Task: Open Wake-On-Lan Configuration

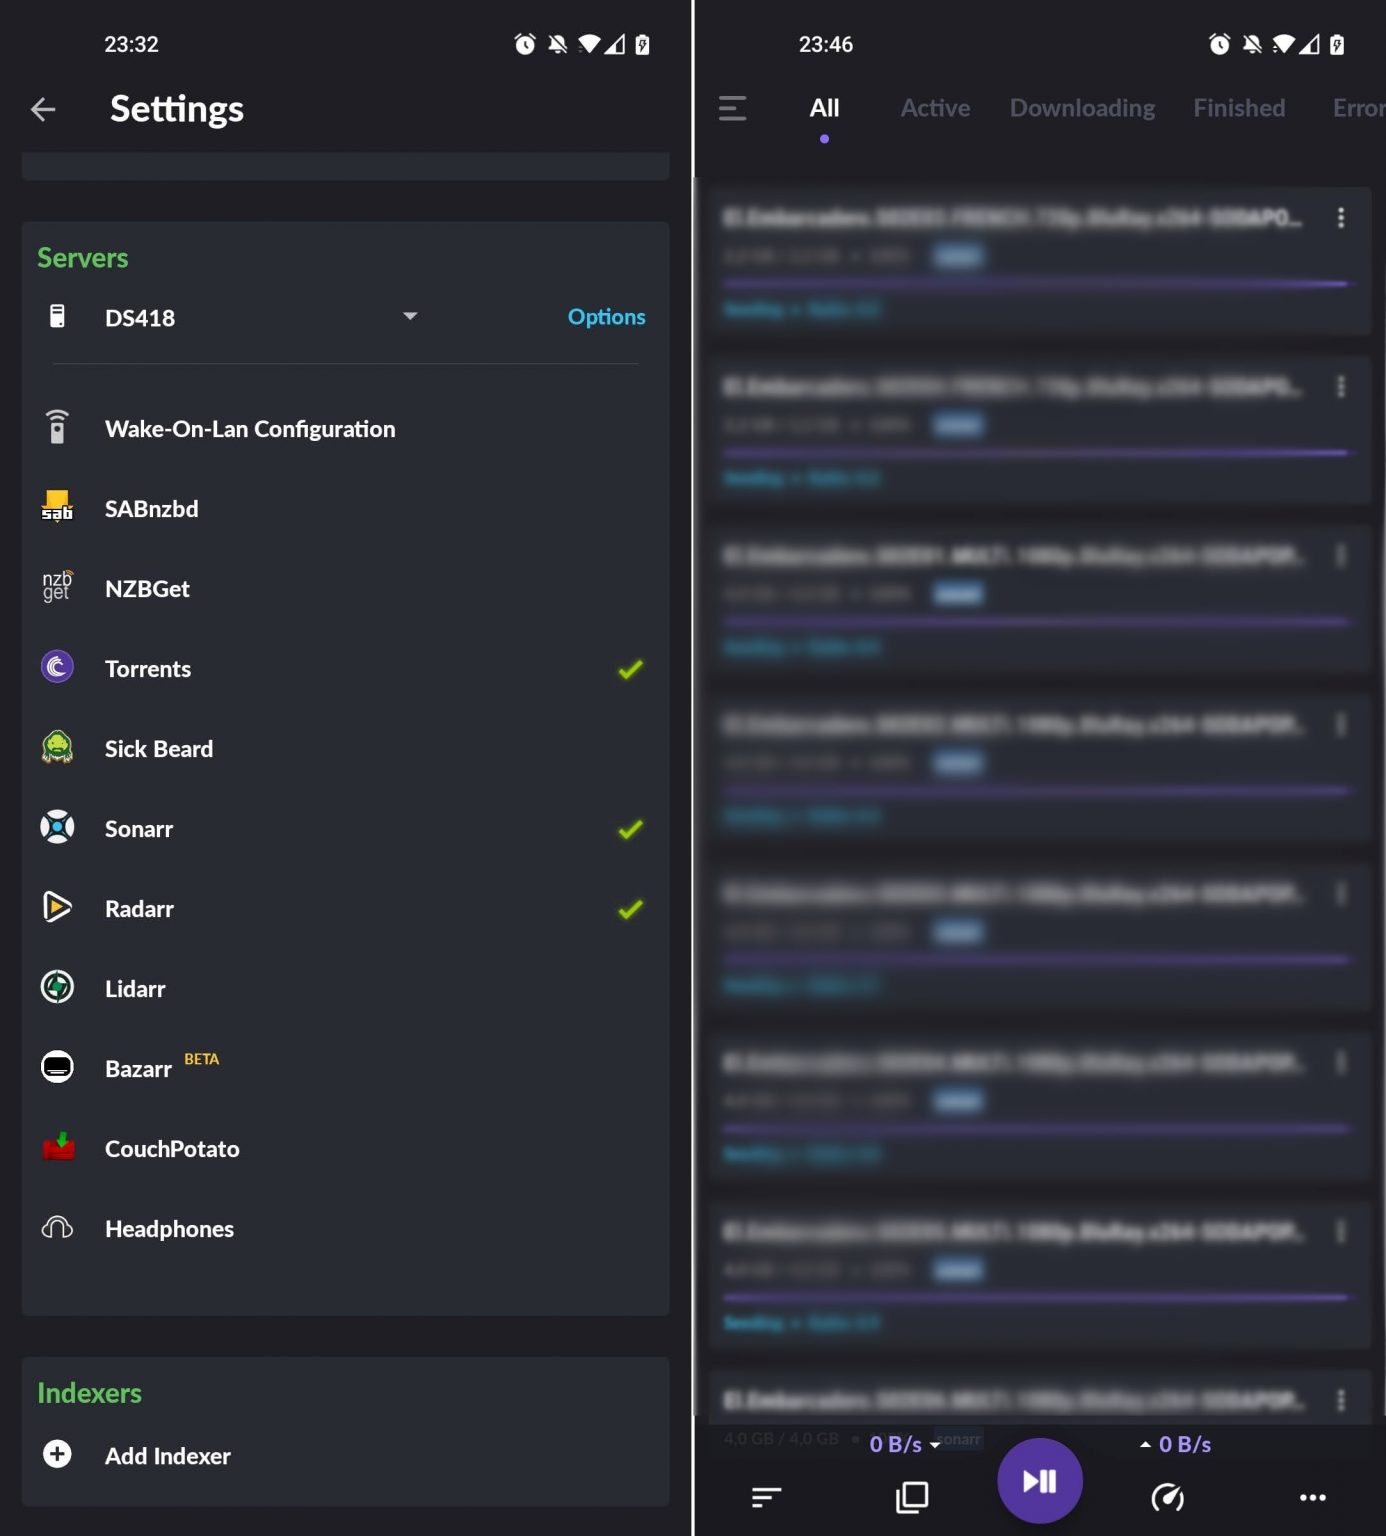Action: click(345, 429)
